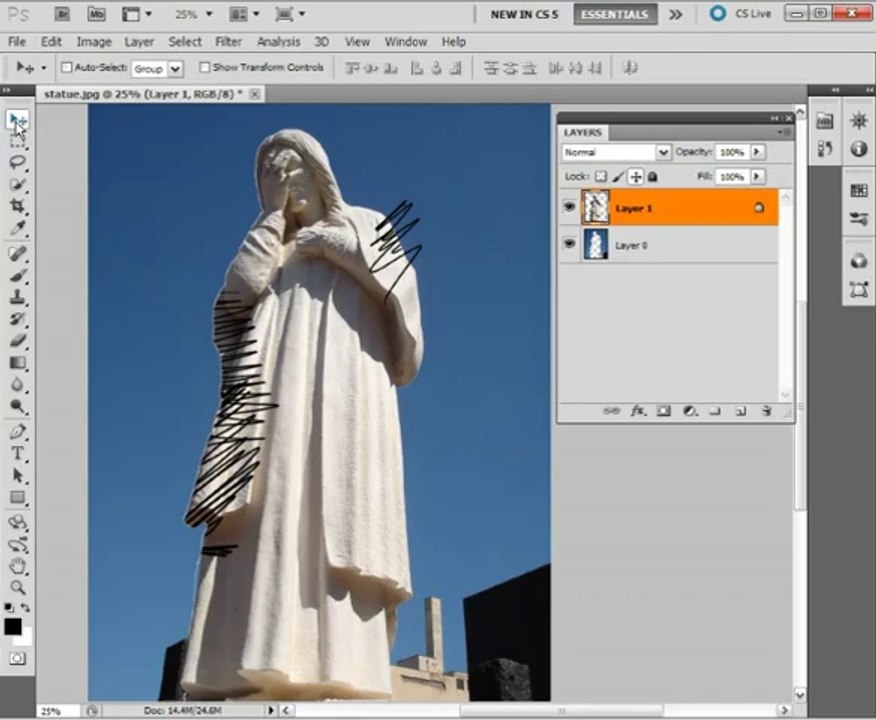The image size is (876, 720).
Task: Enable Show Transform Controls checkbox
Action: pos(205,68)
